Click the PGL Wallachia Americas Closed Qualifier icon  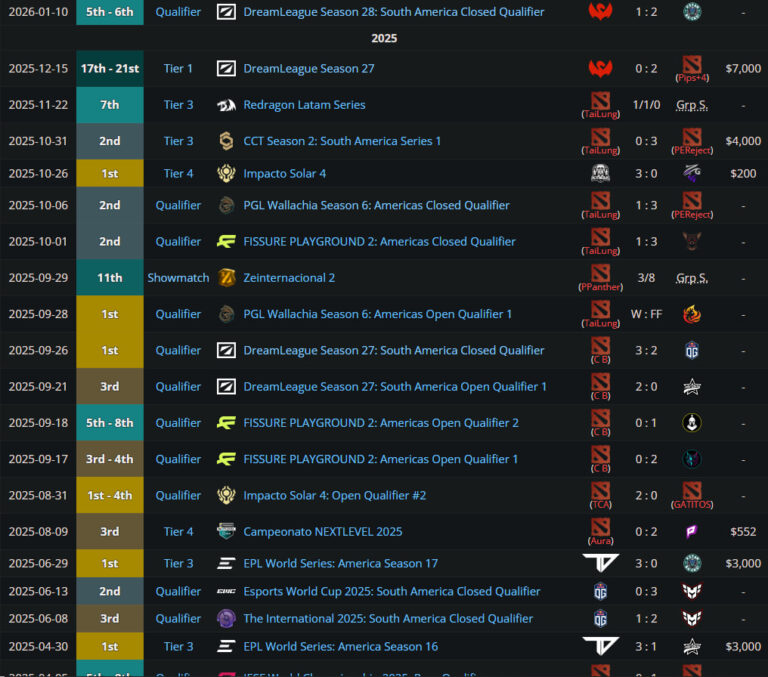tap(227, 206)
